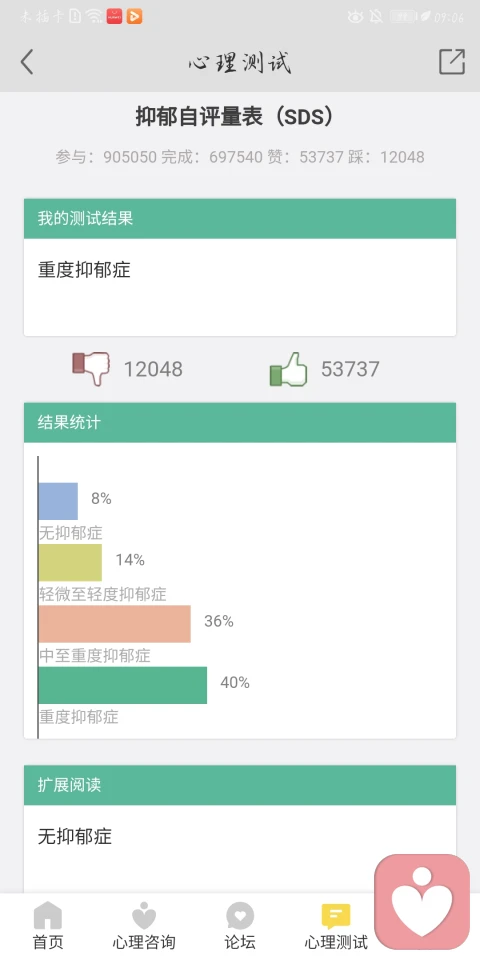Tap the orange 36% result bar

(114, 623)
